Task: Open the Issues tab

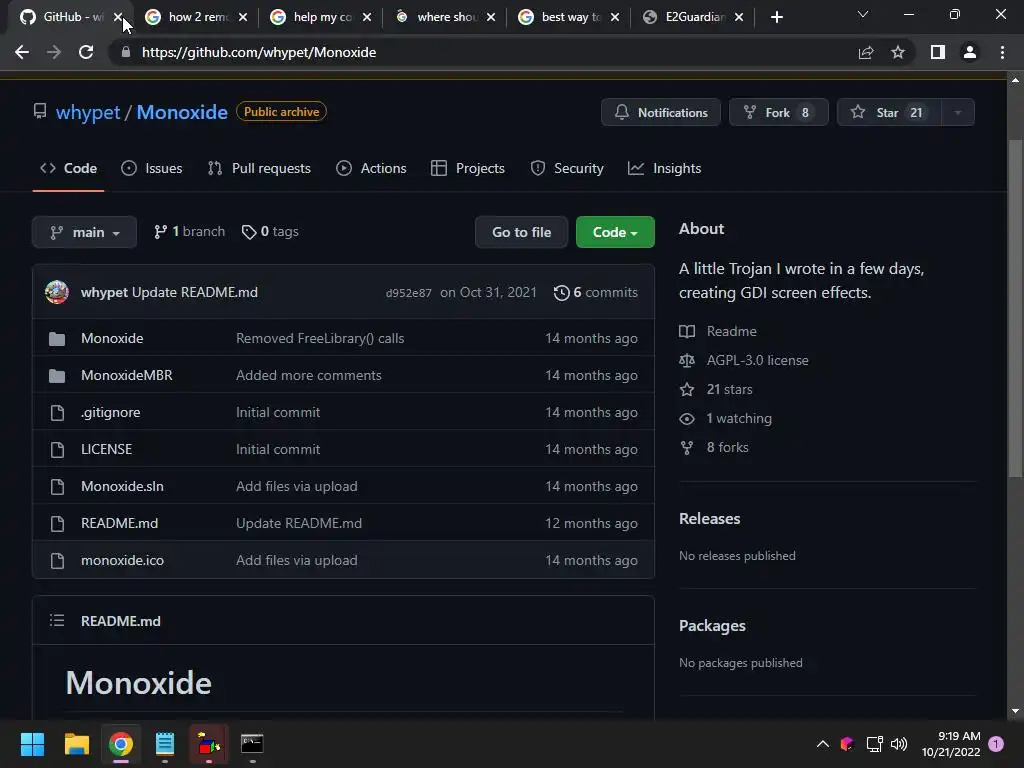Action: coord(152,168)
